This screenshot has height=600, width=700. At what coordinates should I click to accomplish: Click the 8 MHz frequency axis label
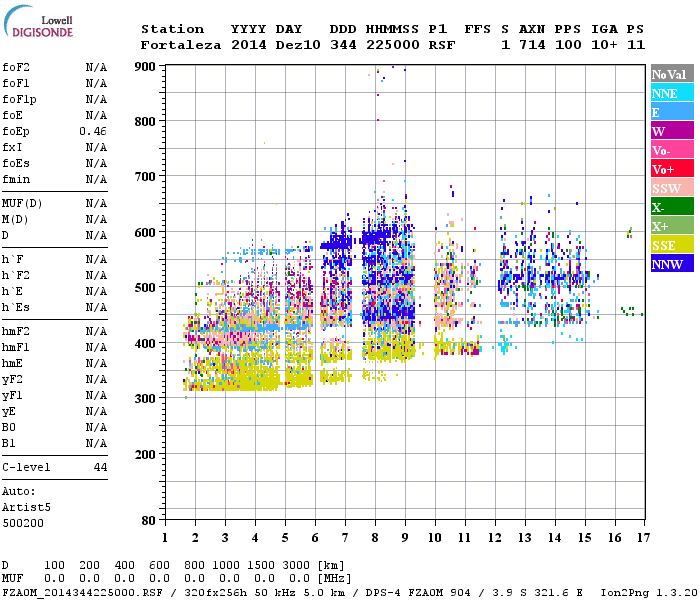(x=375, y=538)
